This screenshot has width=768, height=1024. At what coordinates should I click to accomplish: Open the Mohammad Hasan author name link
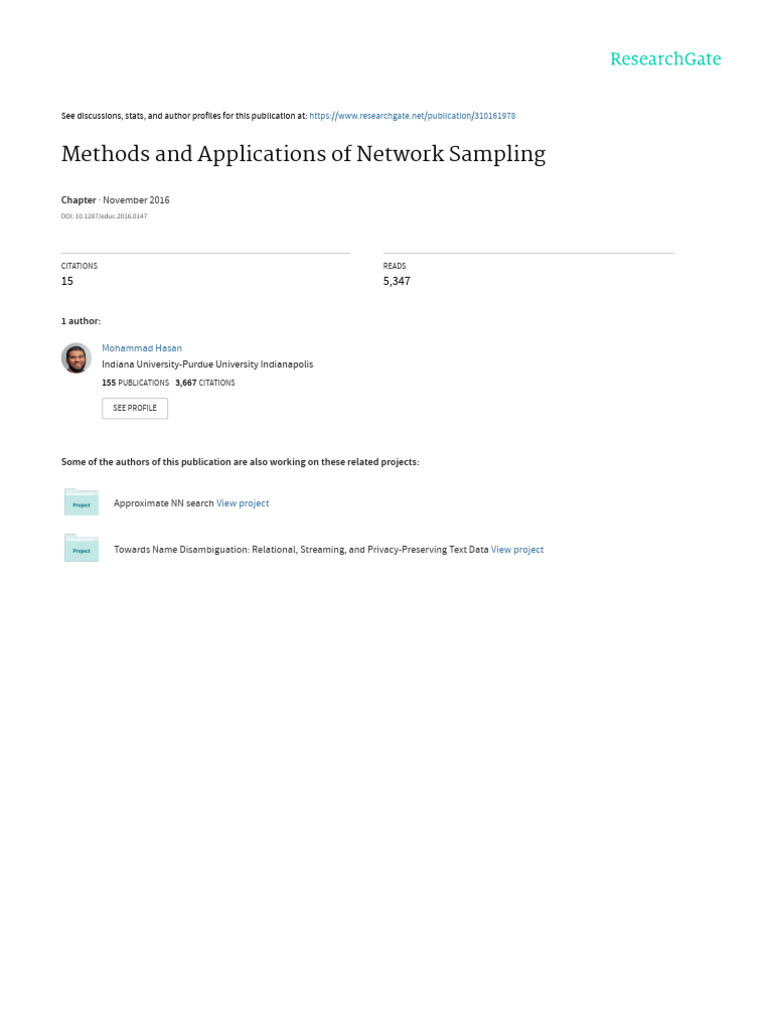(142, 348)
